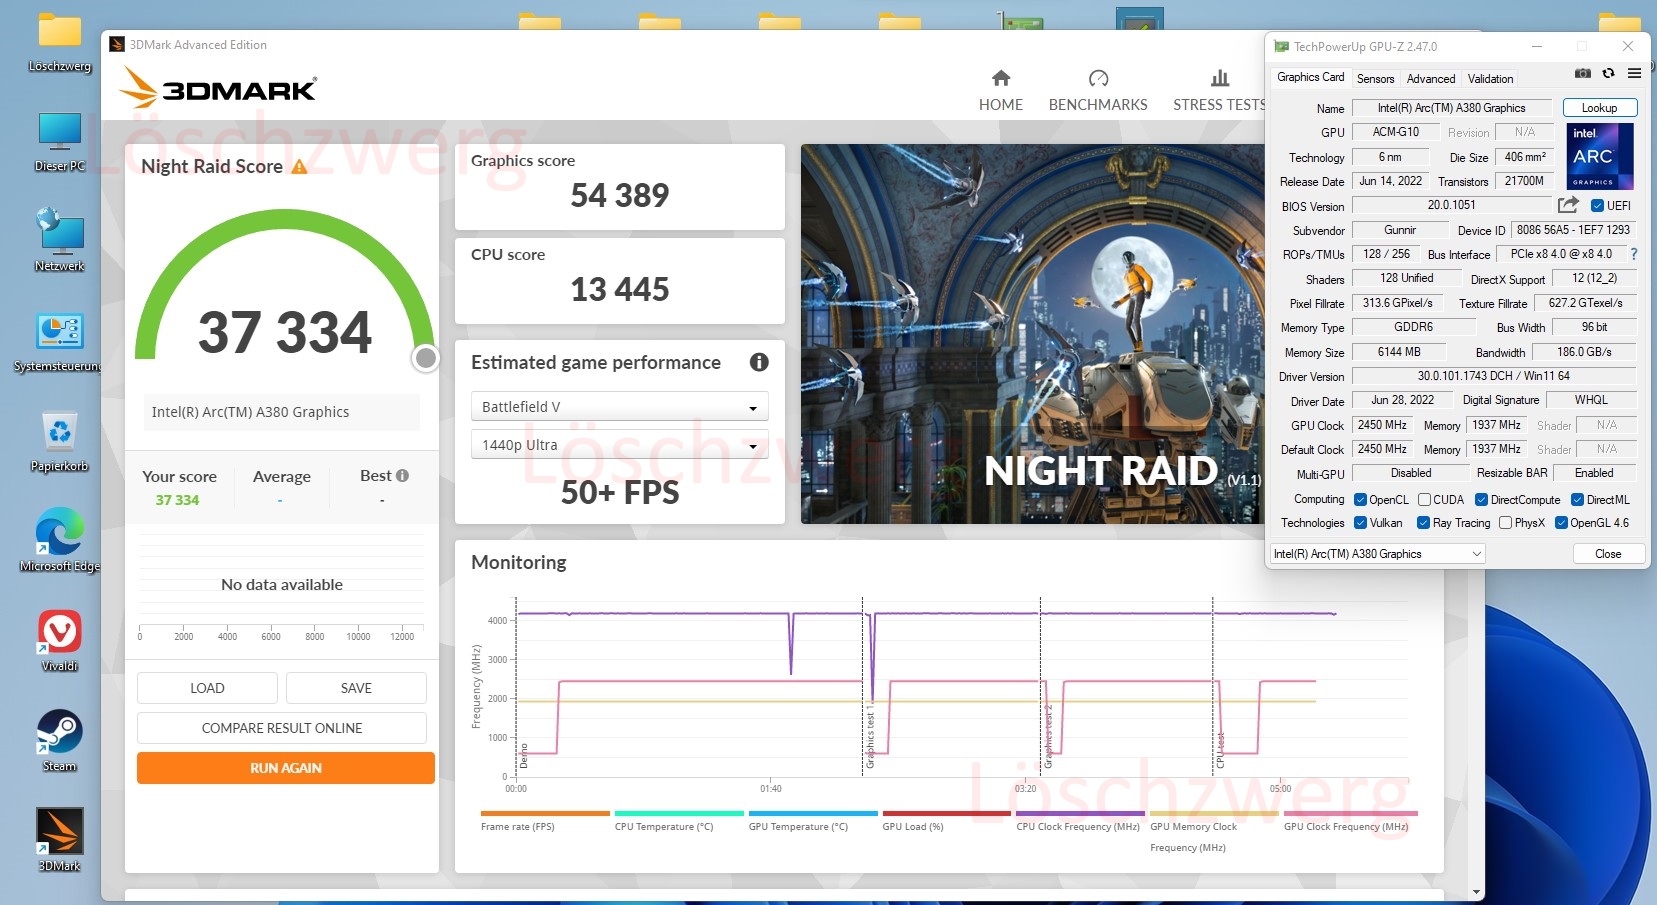1657x905 pixels.
Task: Click the GPU Temperature legend color bar
Action: (x=813, y=814)
